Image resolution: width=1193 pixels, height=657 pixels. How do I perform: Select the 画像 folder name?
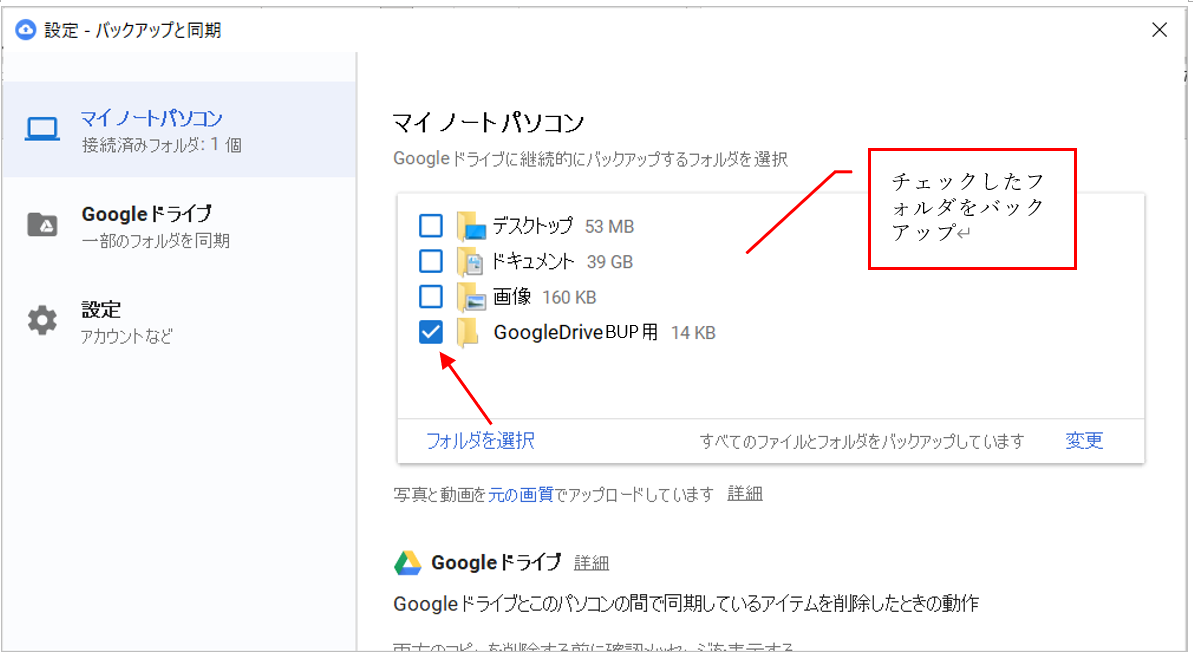tap(512, 297)
